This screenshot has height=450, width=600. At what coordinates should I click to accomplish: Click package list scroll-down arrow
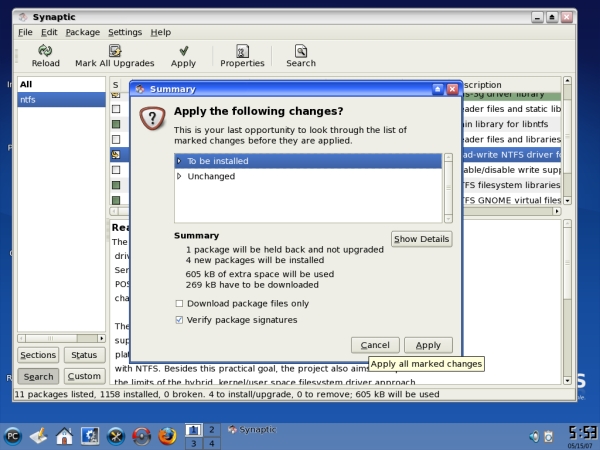(x=567, y=201)
